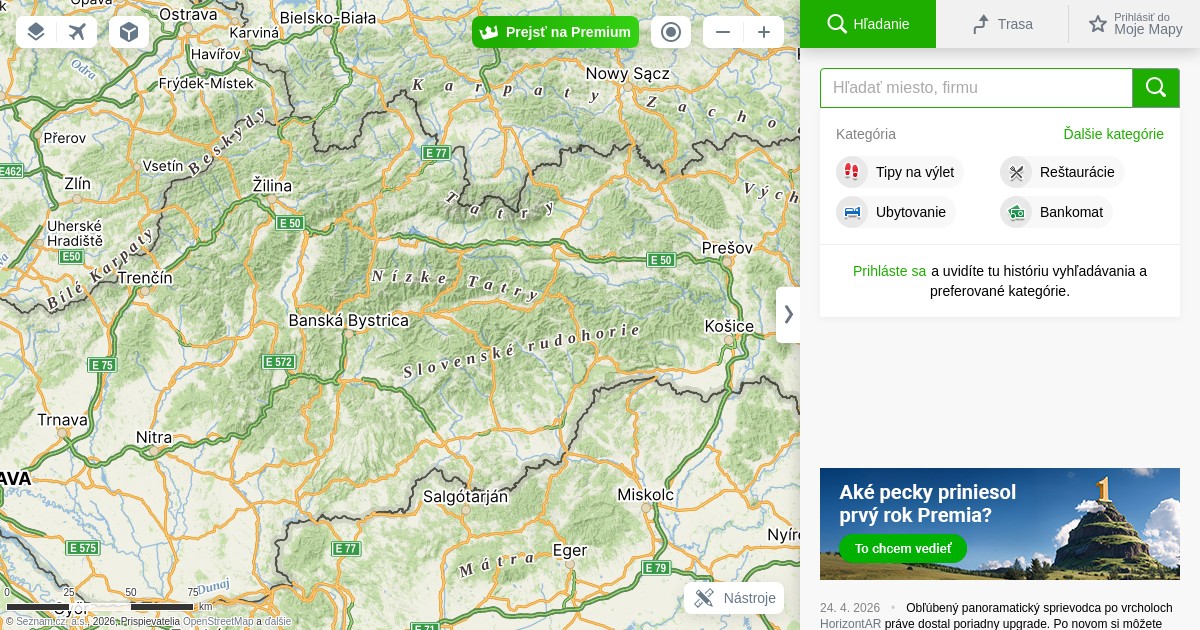Zoom out using the minus button
Viewport: 1200px width, 630px height.
point(723,32)
